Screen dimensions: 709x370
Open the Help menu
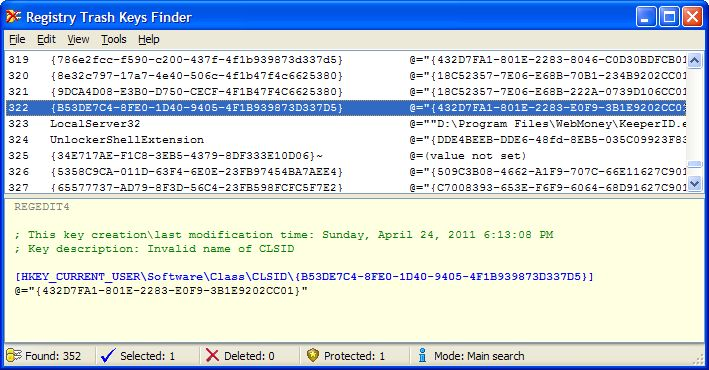149,39
